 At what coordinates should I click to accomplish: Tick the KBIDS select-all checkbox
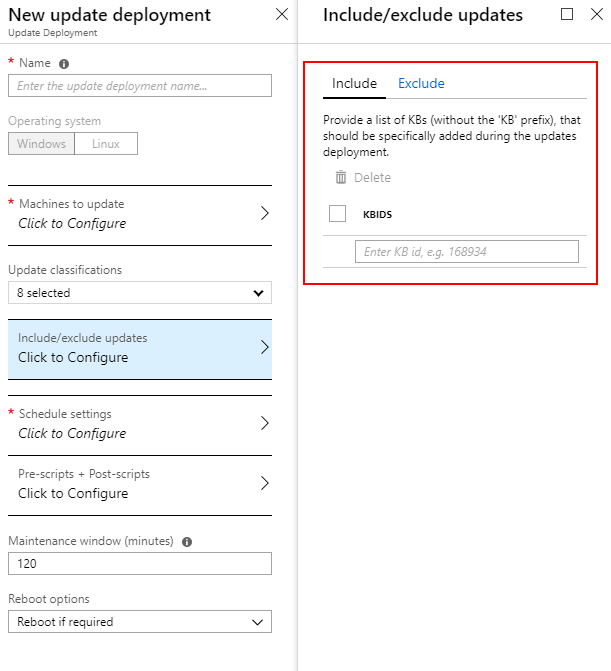[338, 214]
